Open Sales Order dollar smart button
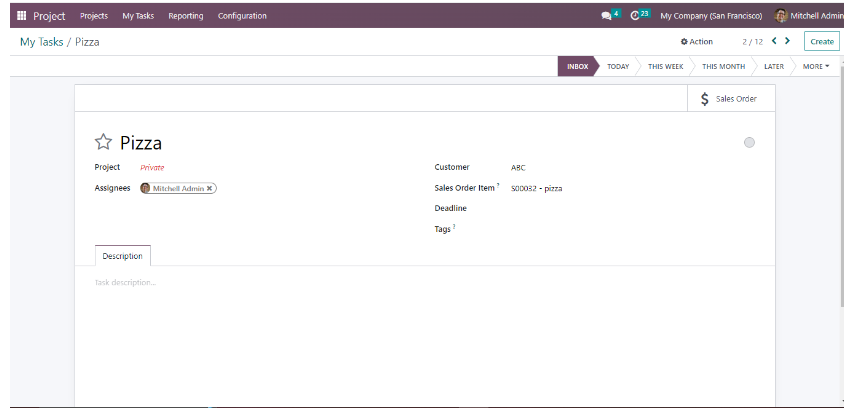 point(730,99)
